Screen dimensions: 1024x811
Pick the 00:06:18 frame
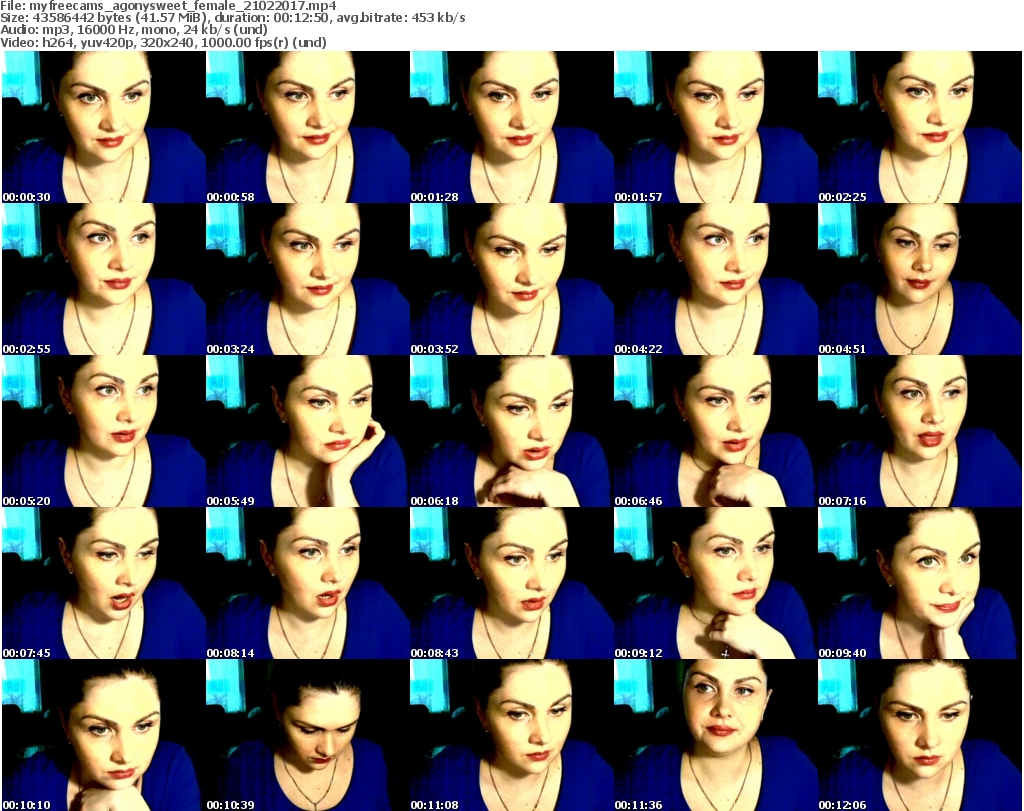(x=511, y=431)
